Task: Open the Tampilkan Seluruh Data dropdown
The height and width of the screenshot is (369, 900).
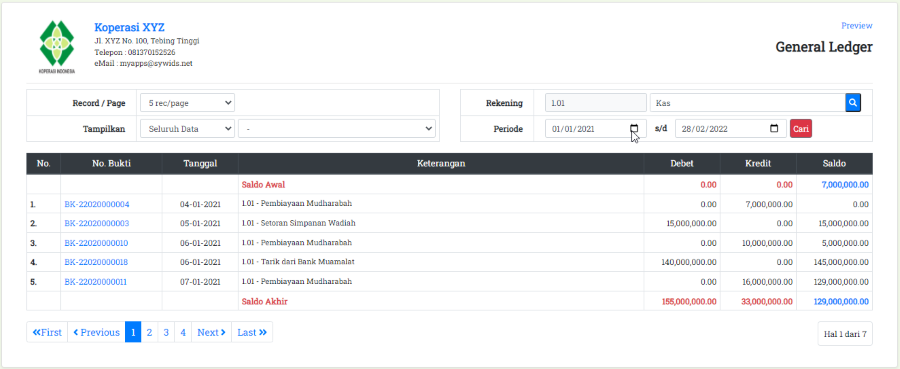Action: point(188,129)
